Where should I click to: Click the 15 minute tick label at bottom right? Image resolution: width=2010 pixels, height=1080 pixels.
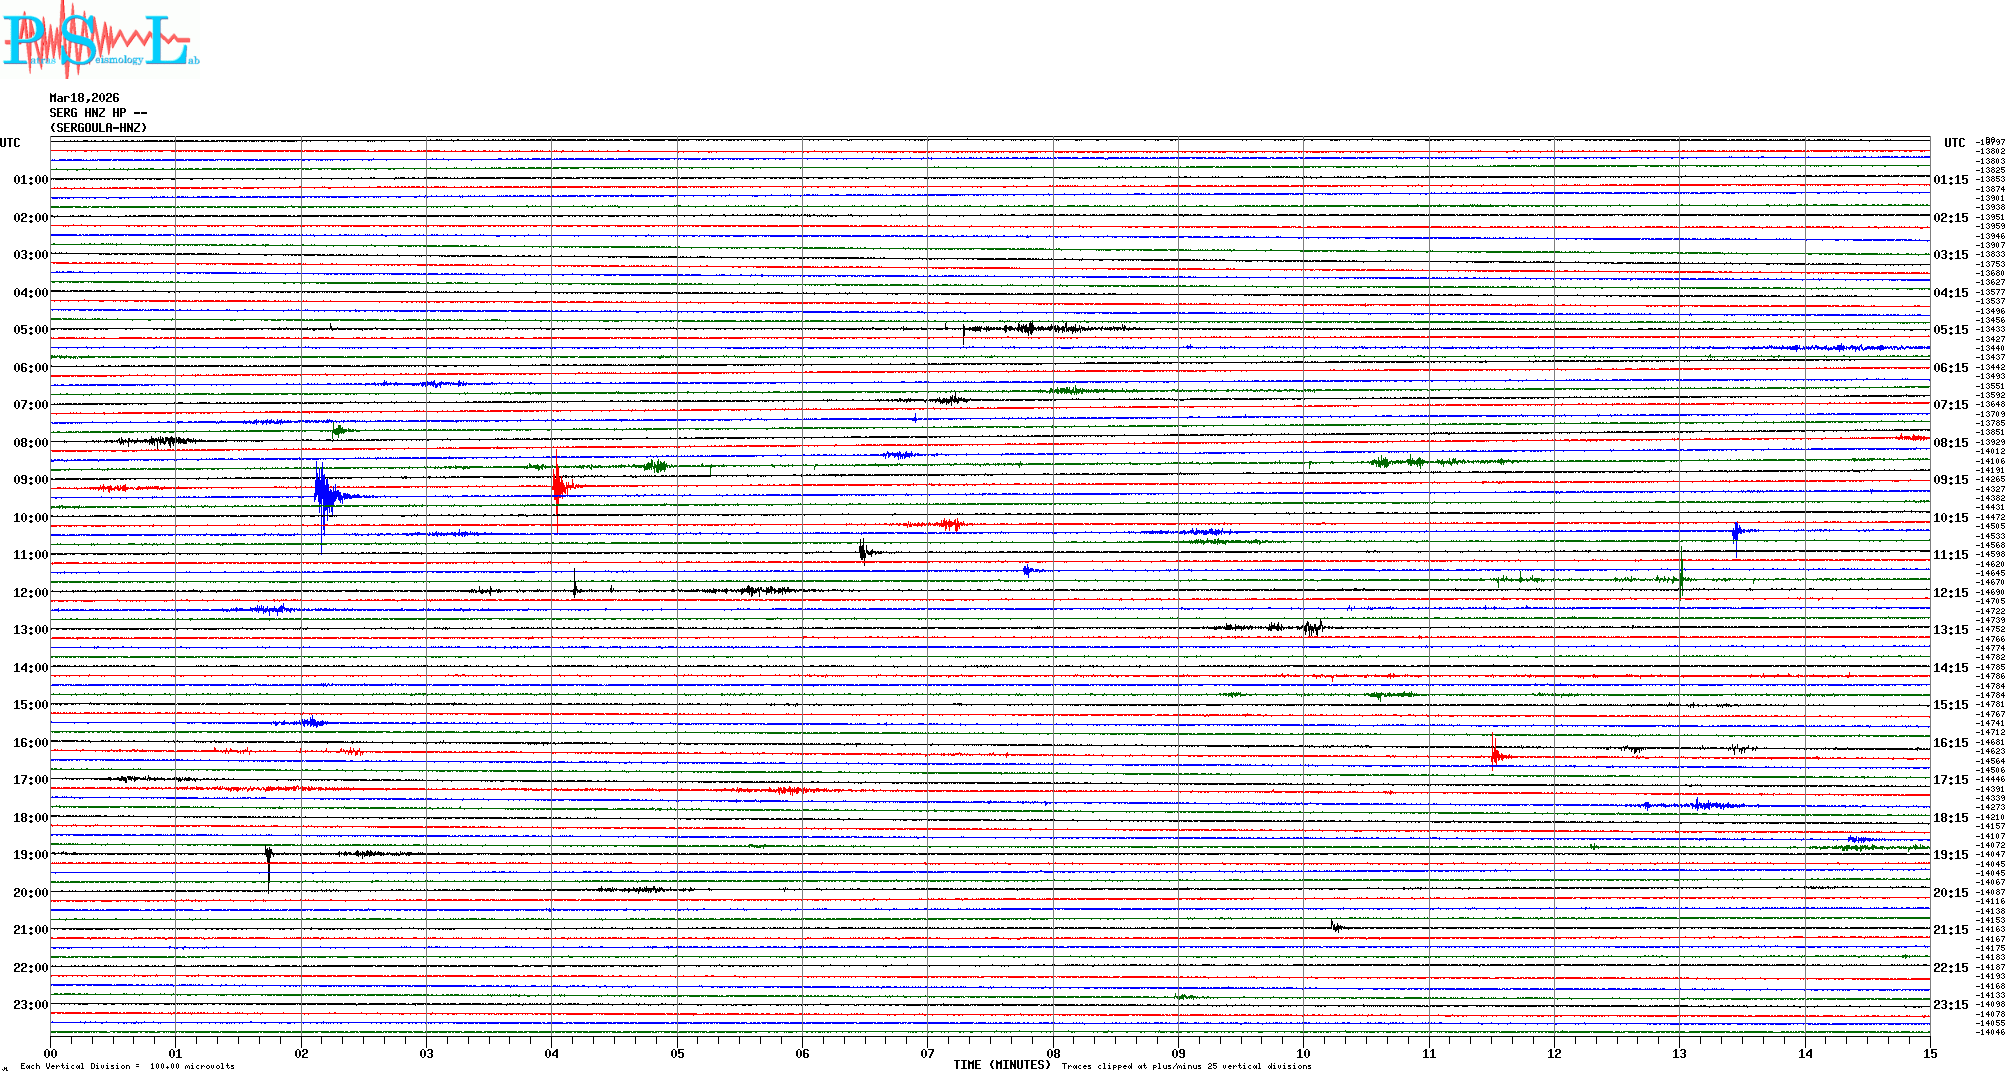click(x=1929, y=1053)
